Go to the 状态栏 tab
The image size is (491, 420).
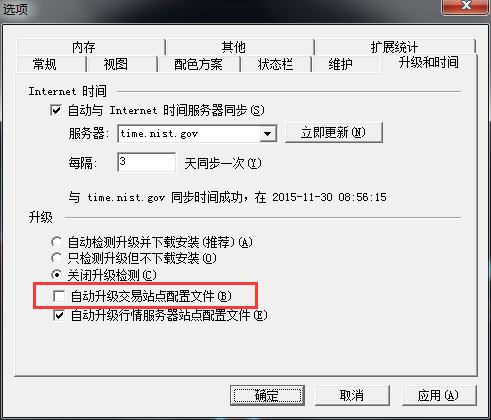point(276,64)
